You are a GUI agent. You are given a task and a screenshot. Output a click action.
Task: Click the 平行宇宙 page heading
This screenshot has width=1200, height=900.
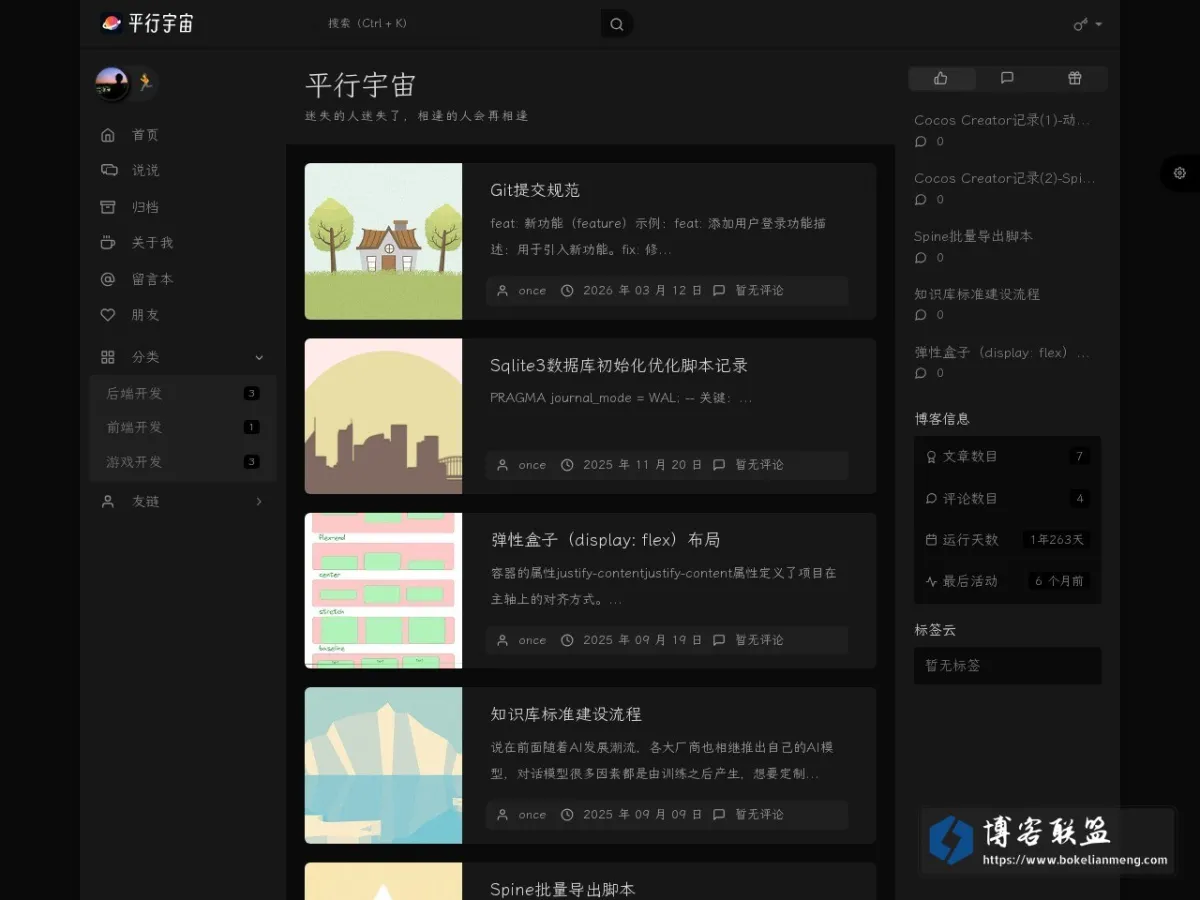[360, 85]
